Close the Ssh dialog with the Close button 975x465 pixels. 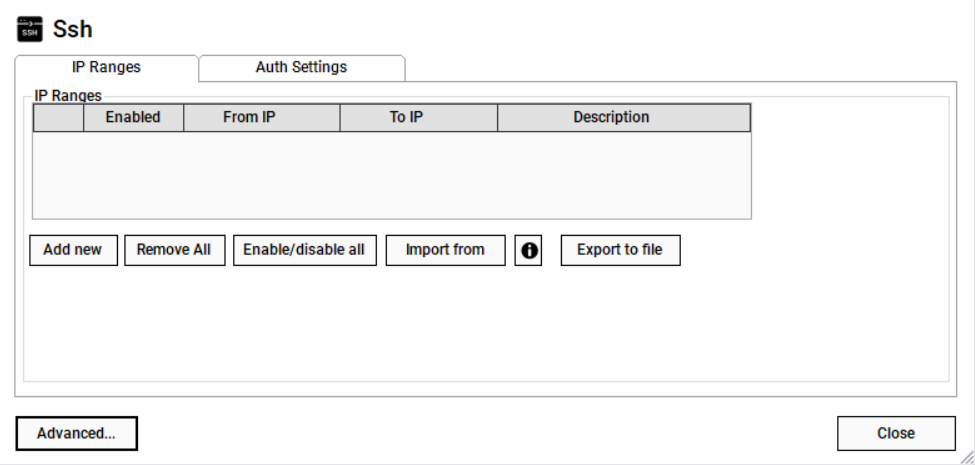tap(896, 433)
